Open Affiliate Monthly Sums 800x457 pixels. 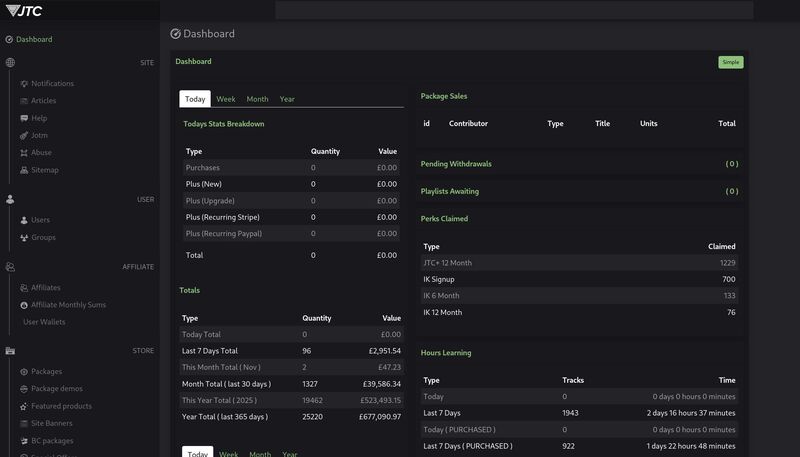coord(69,305)
